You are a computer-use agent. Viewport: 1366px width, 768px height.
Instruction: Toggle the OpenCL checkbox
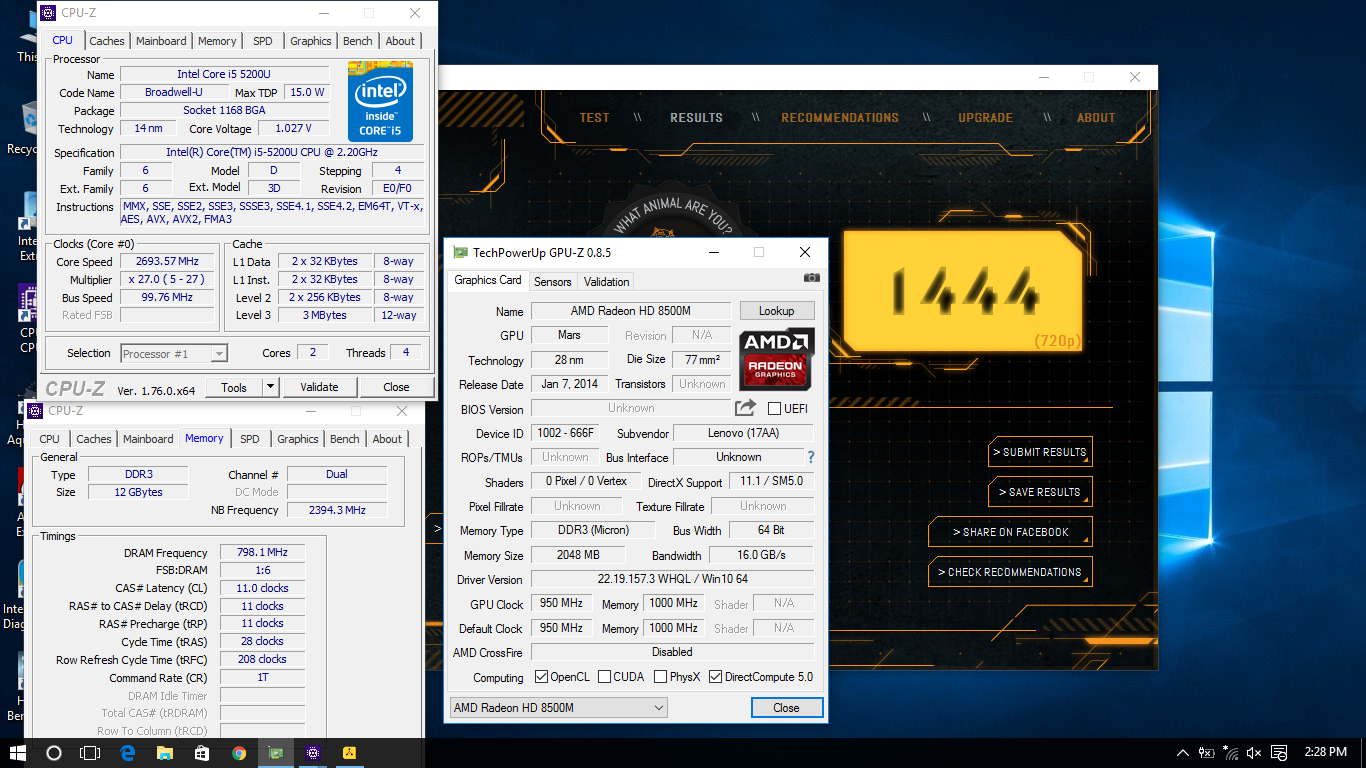541,677
